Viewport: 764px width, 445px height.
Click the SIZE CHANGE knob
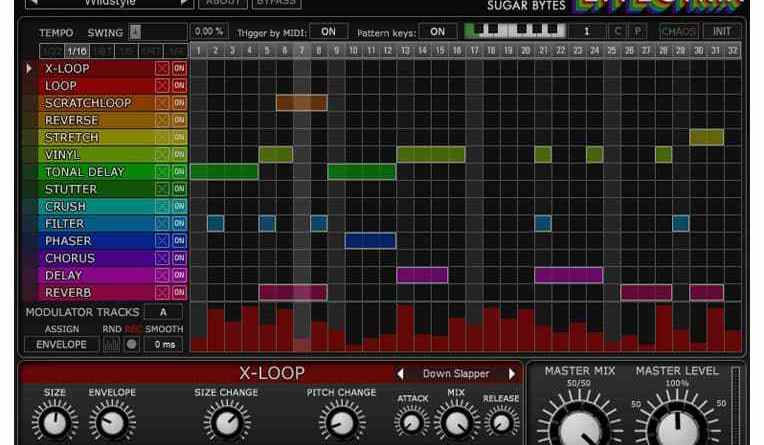[227, 423]
